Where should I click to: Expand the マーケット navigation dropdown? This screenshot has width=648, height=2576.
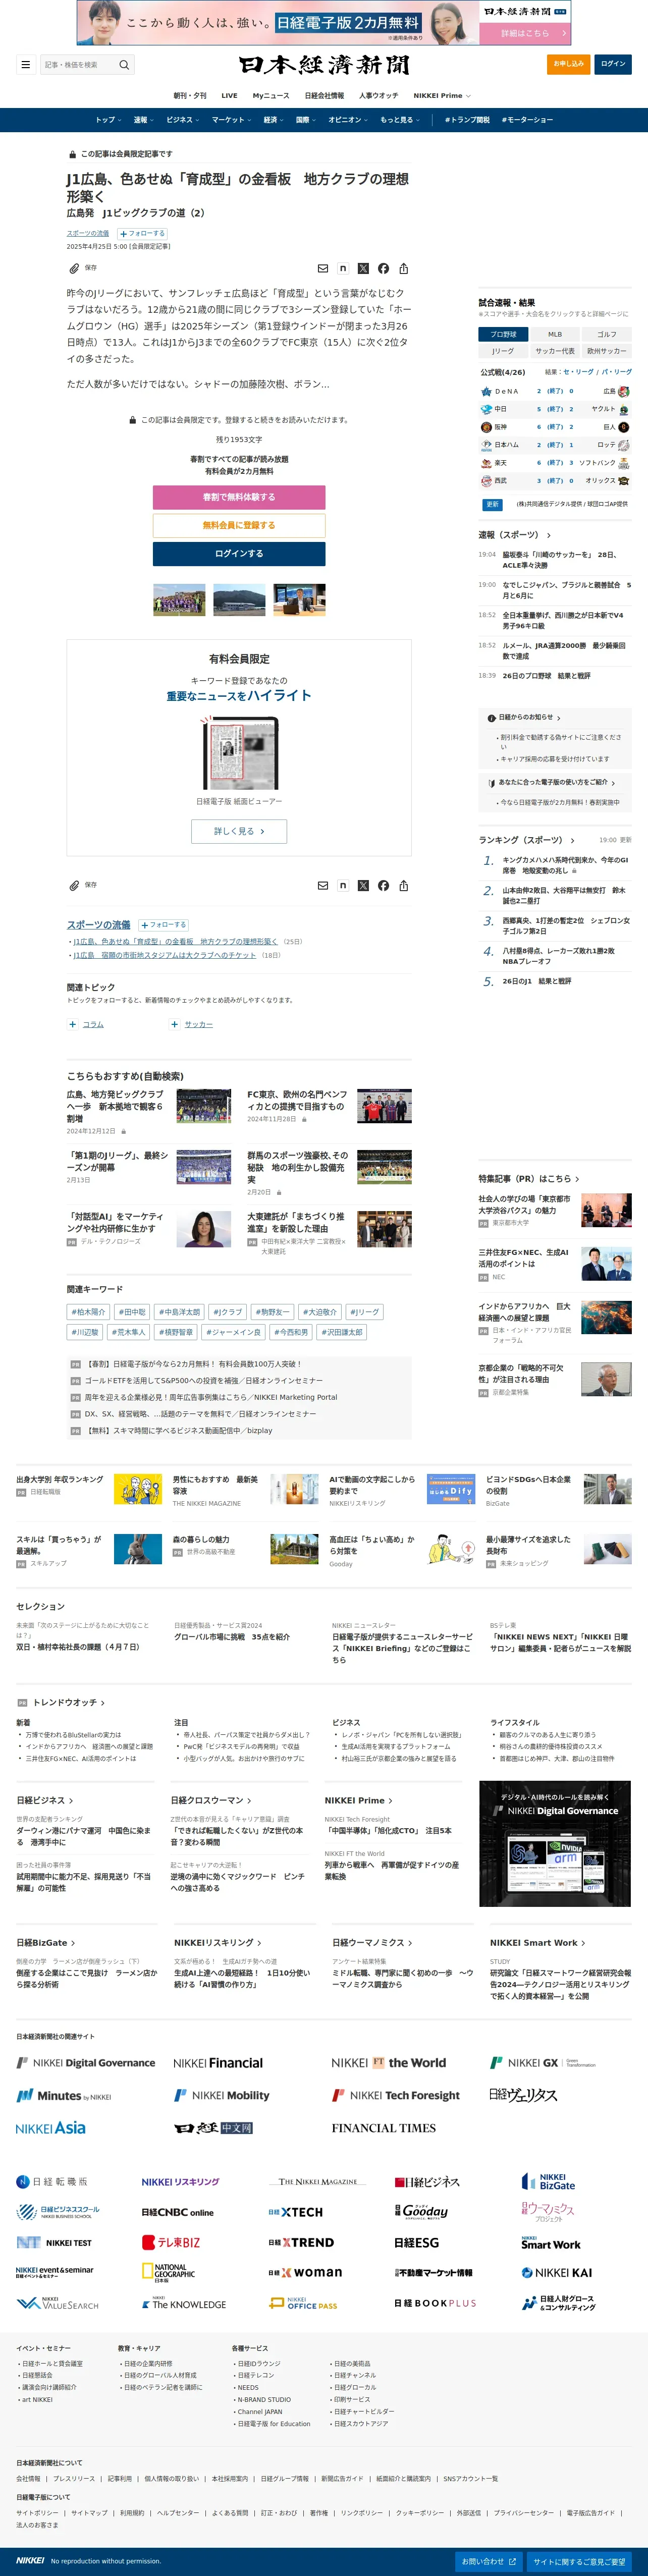click(x=232, y=120)
